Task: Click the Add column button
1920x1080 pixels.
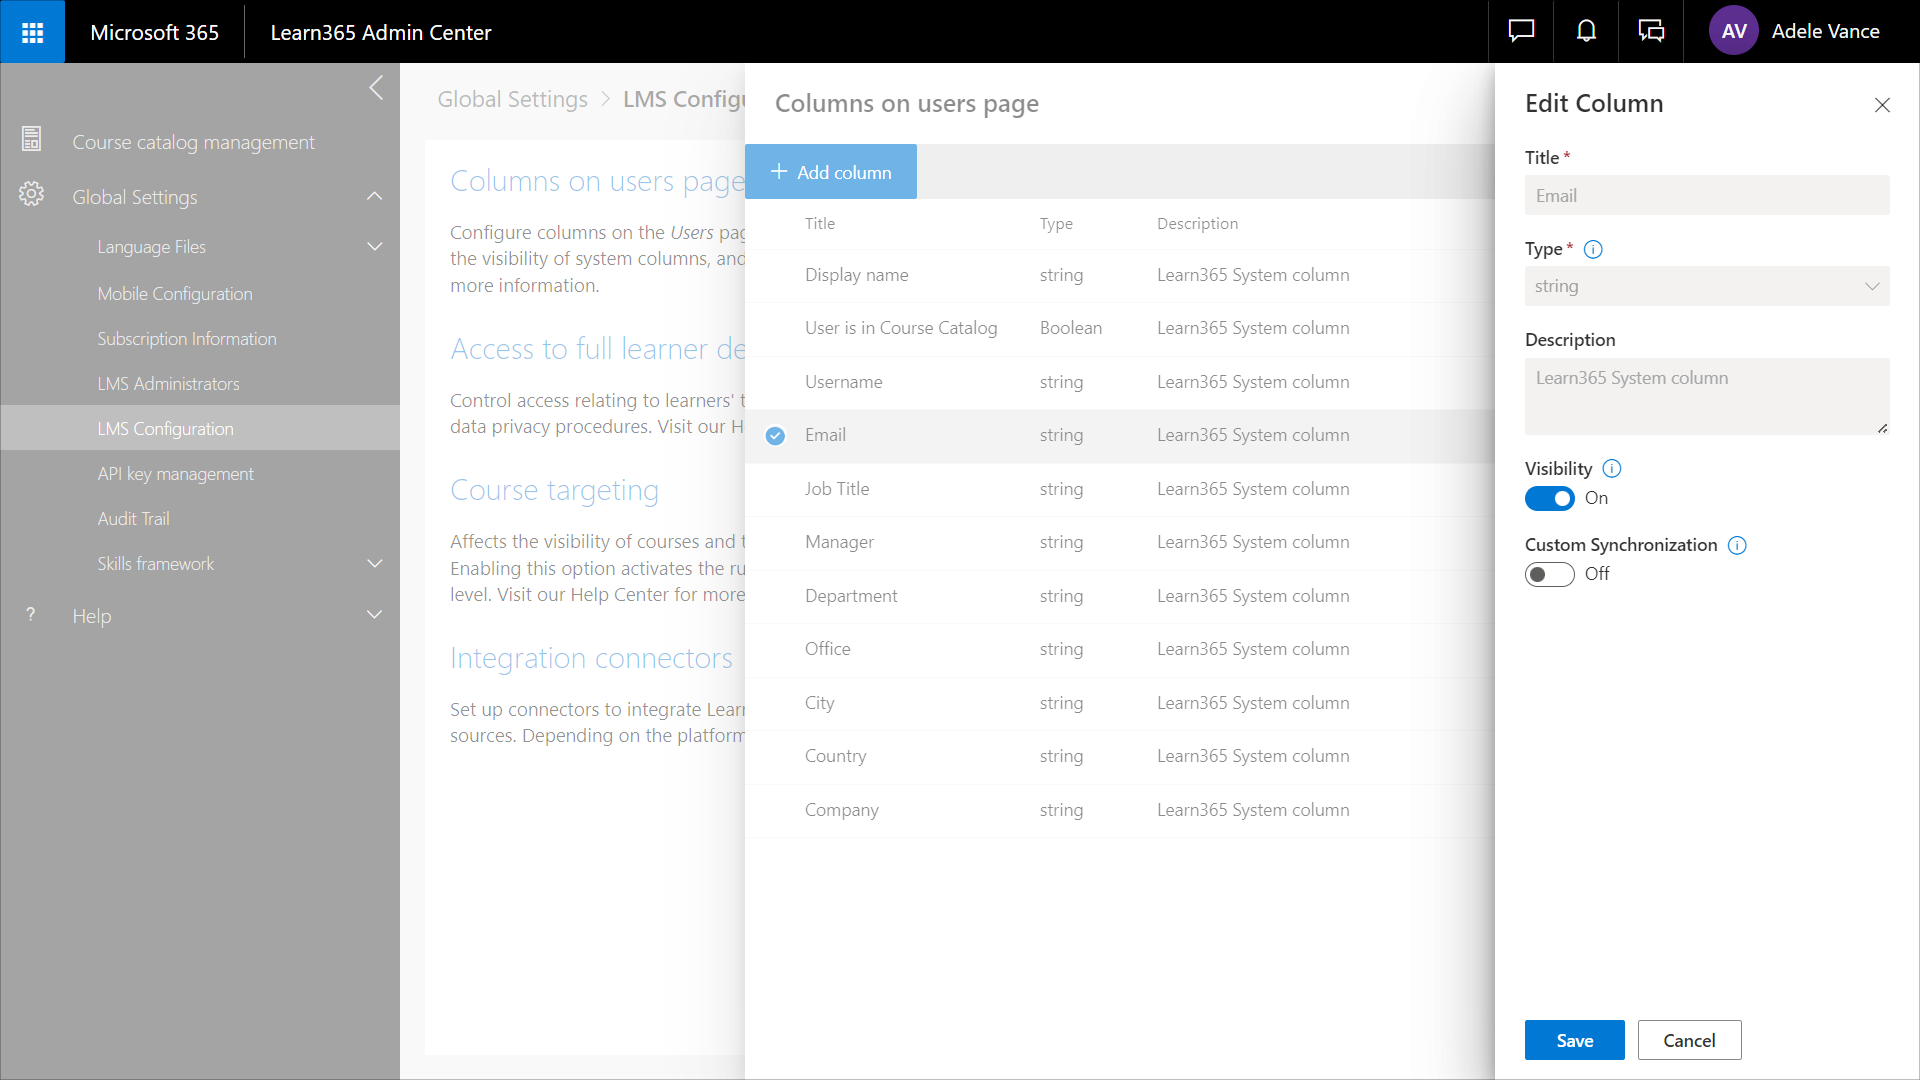Action: [x=830, y=172]
